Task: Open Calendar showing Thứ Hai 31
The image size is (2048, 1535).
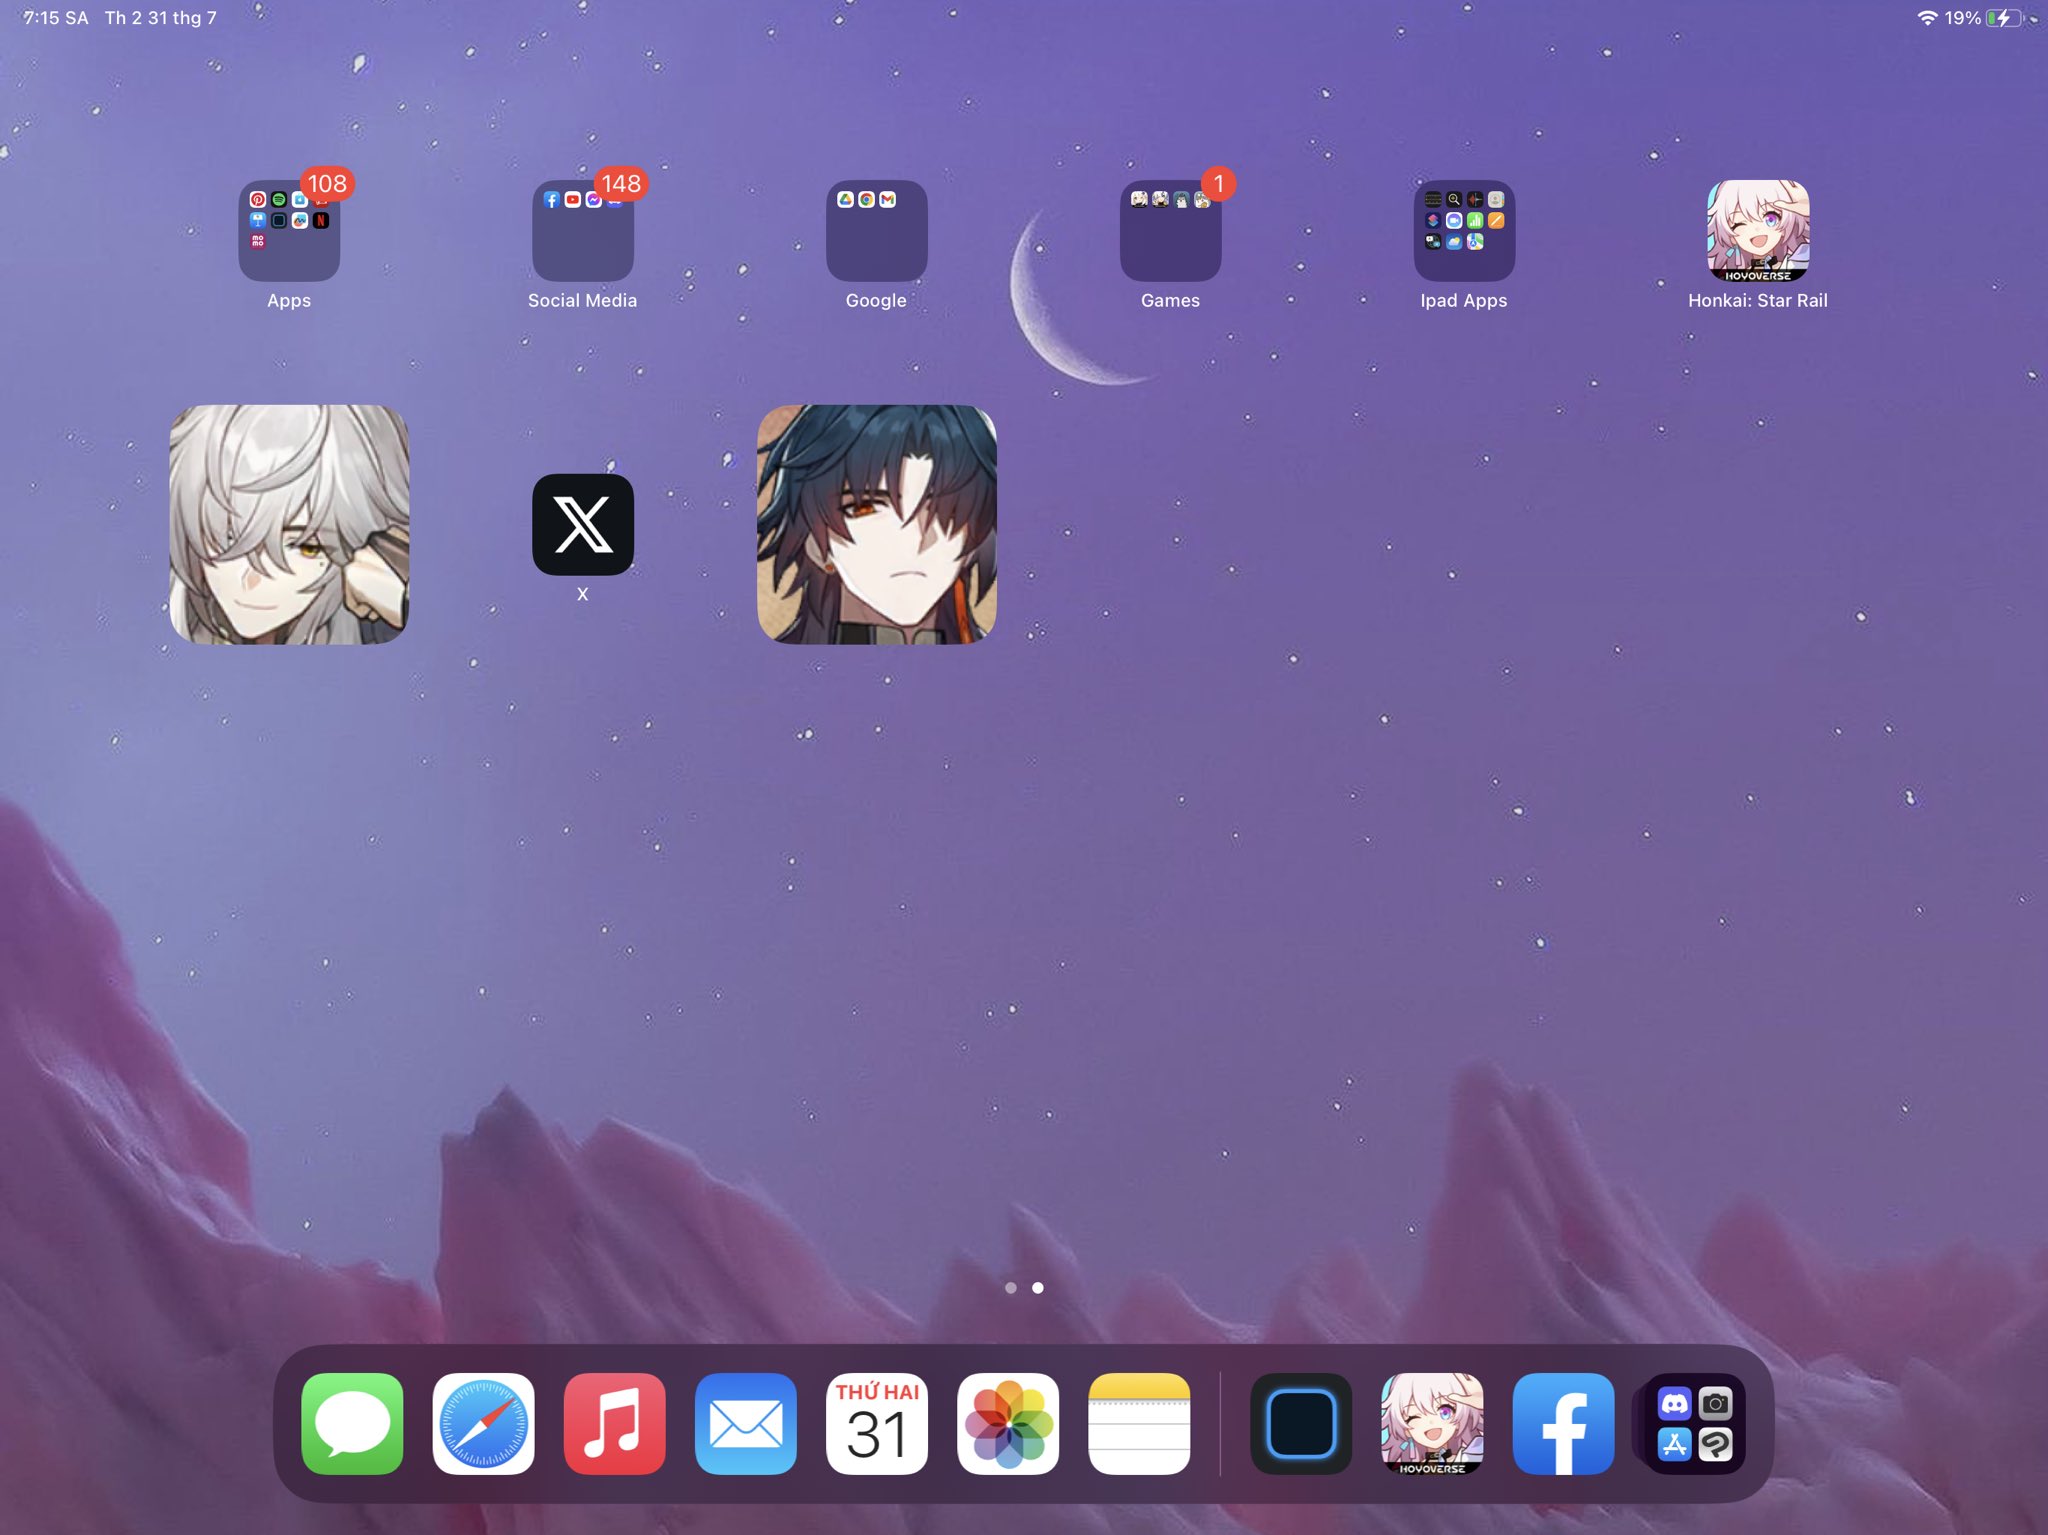Action: point(876,1423)
